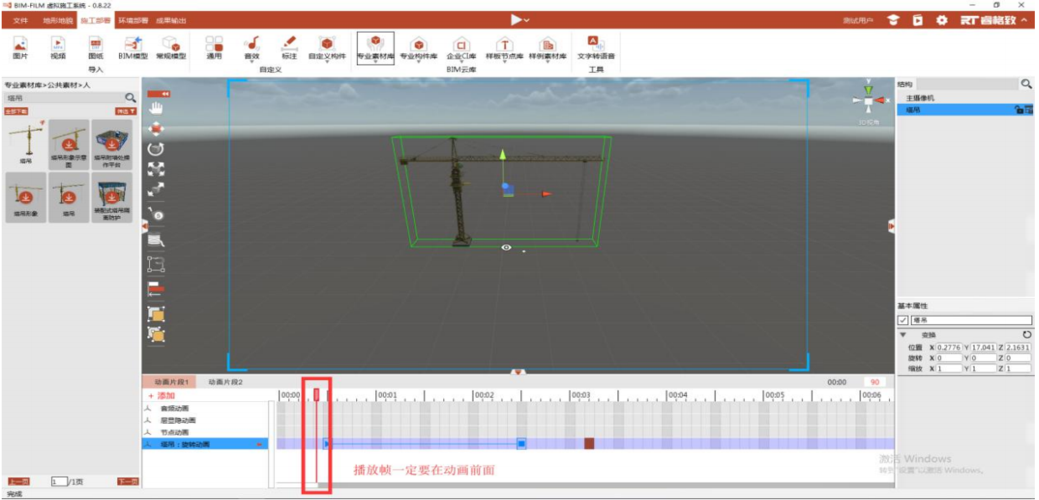Open settings gear in title bar

(x=941, y=20)
